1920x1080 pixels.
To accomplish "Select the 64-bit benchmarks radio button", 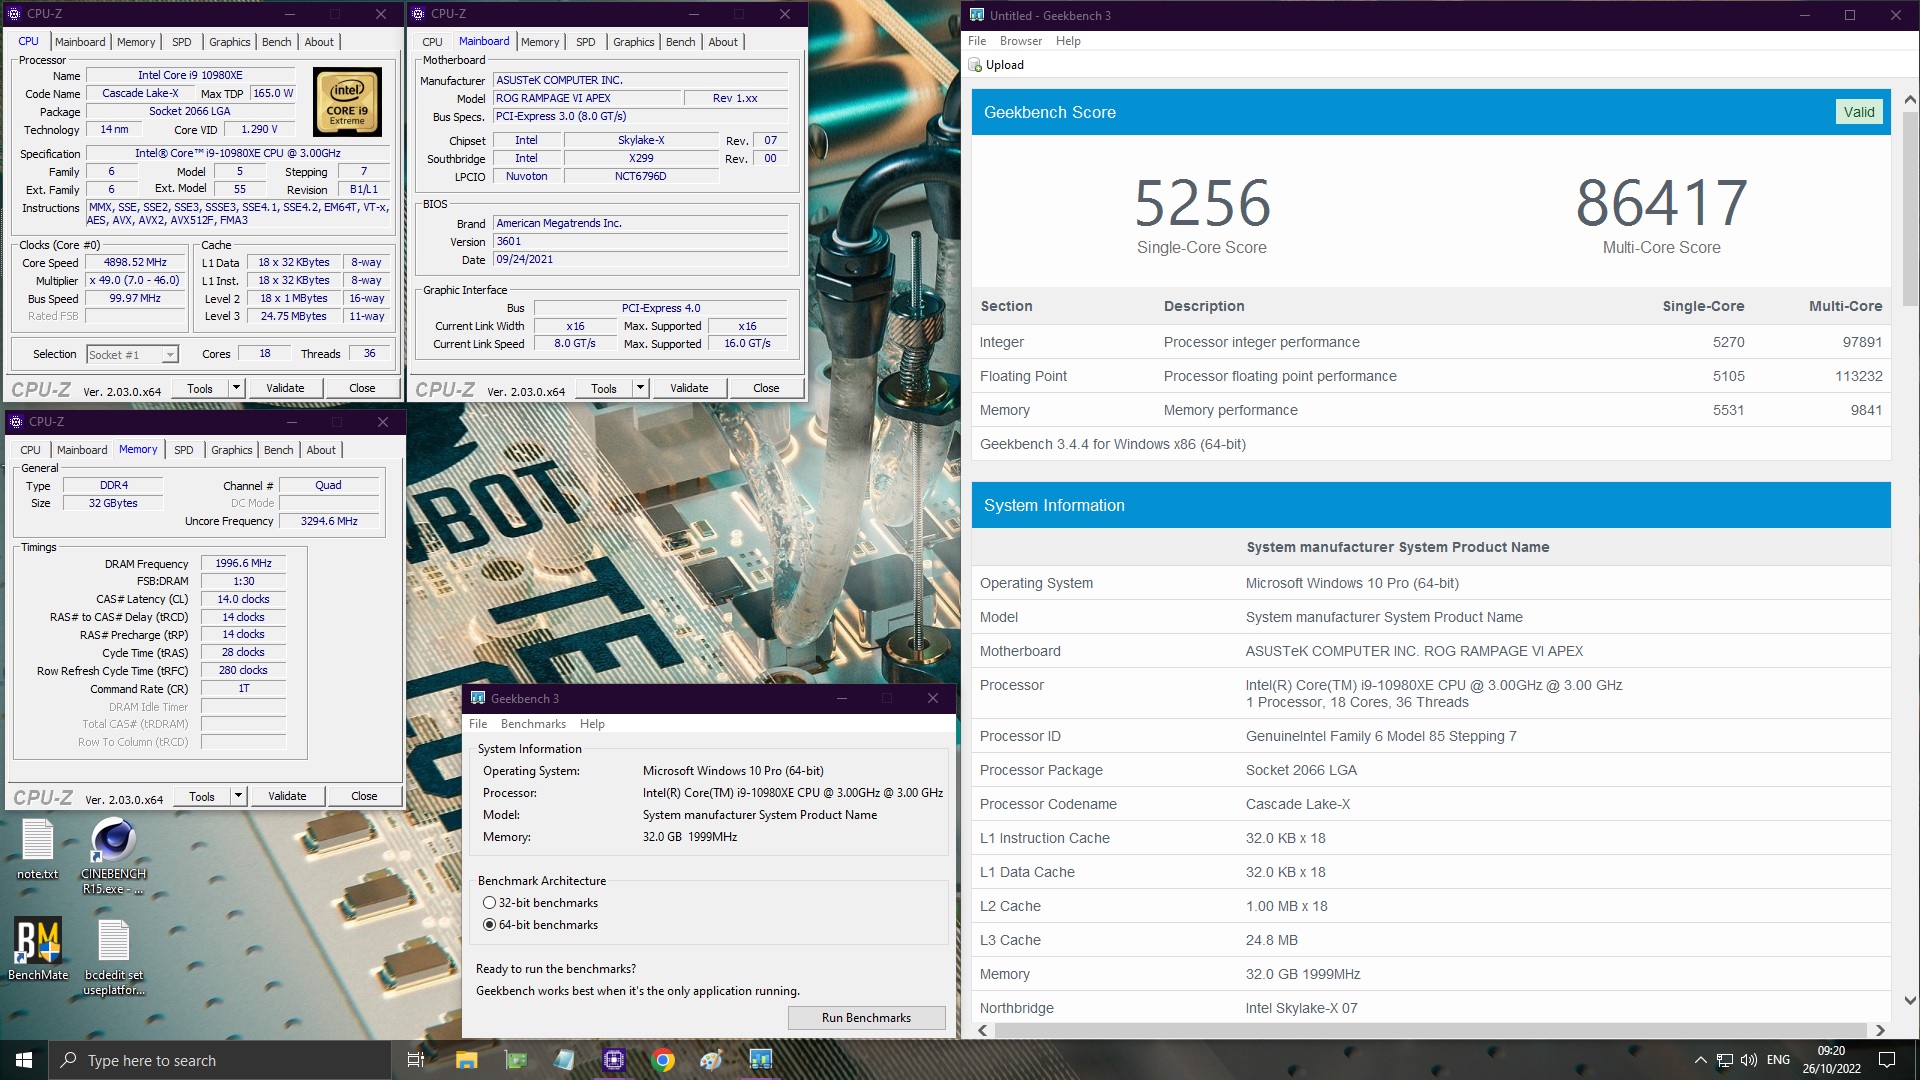I will point(489,925).
